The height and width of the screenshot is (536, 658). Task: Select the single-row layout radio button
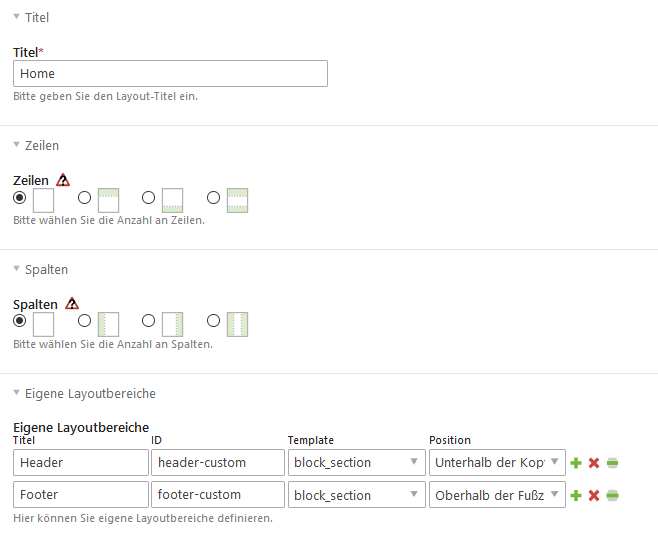(x=20, y=198)
